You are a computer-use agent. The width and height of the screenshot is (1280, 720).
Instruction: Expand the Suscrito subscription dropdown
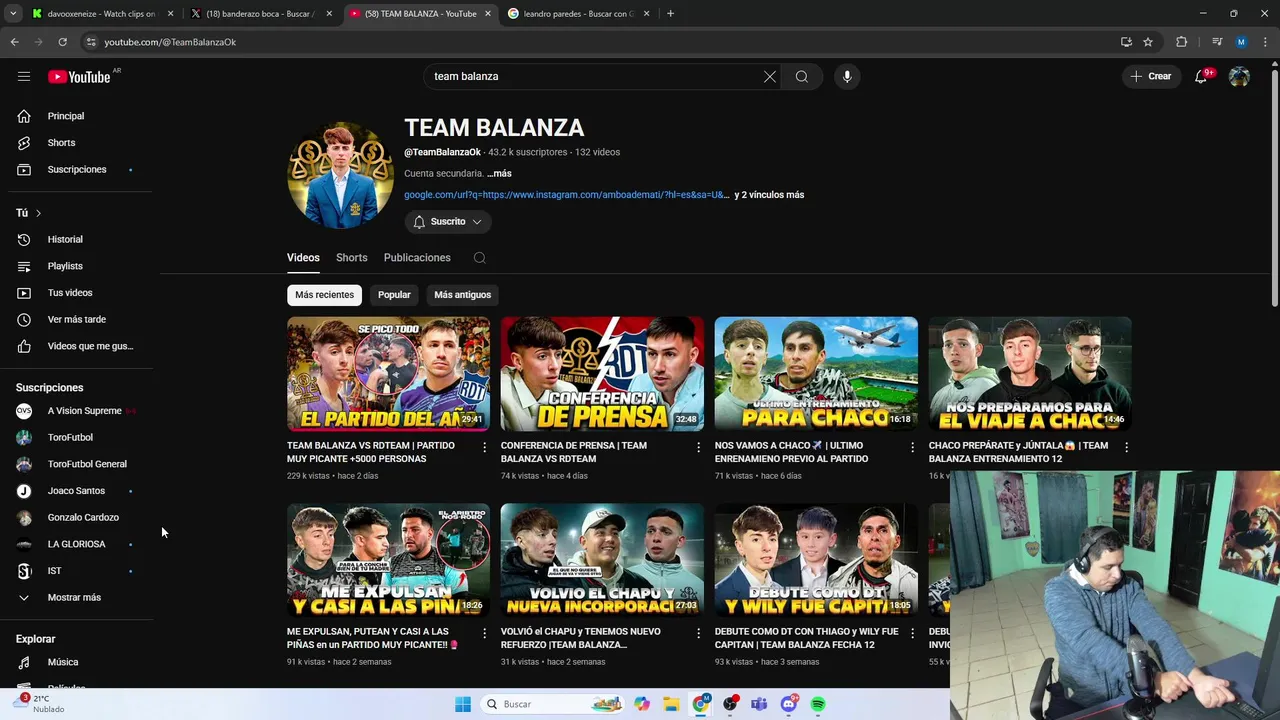[448, 222]
